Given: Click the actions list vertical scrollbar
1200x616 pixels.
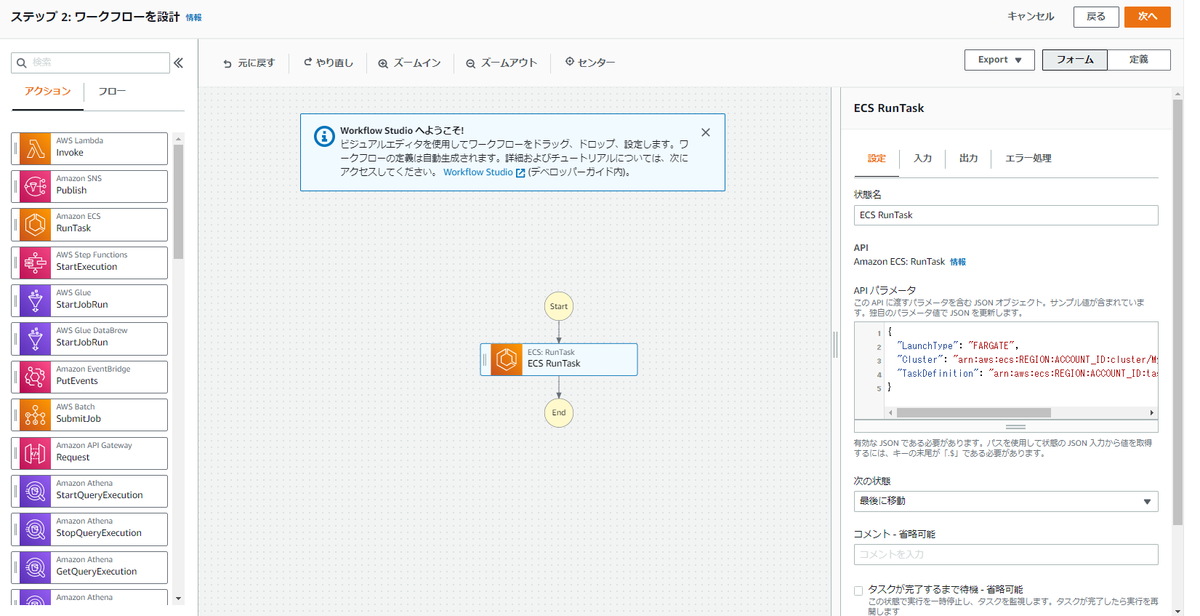Looking at the screenshot, I should pyautogui.click(x=178, y=202).
